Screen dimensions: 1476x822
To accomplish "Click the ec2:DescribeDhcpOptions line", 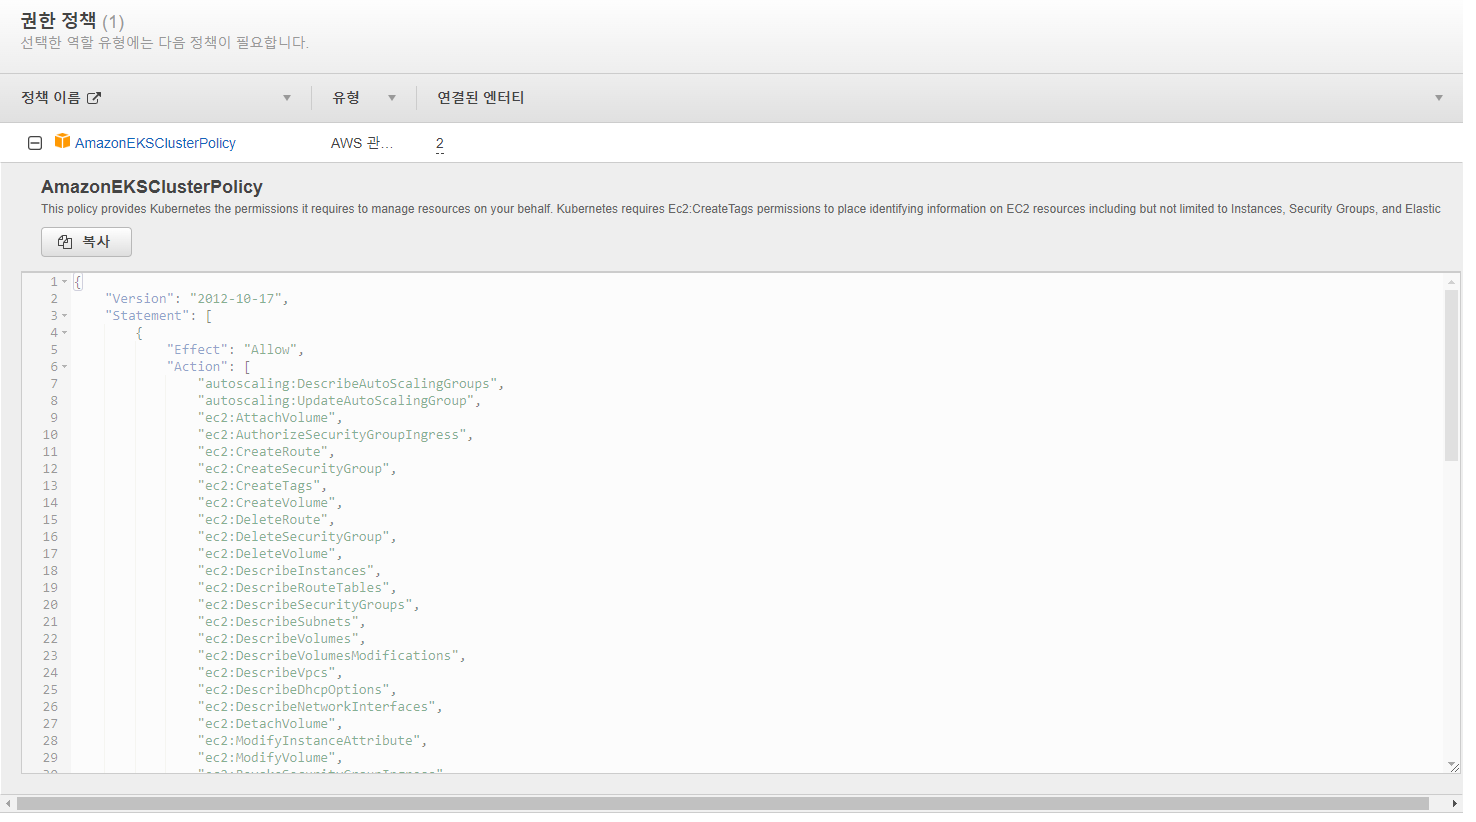I will [297, 690].
